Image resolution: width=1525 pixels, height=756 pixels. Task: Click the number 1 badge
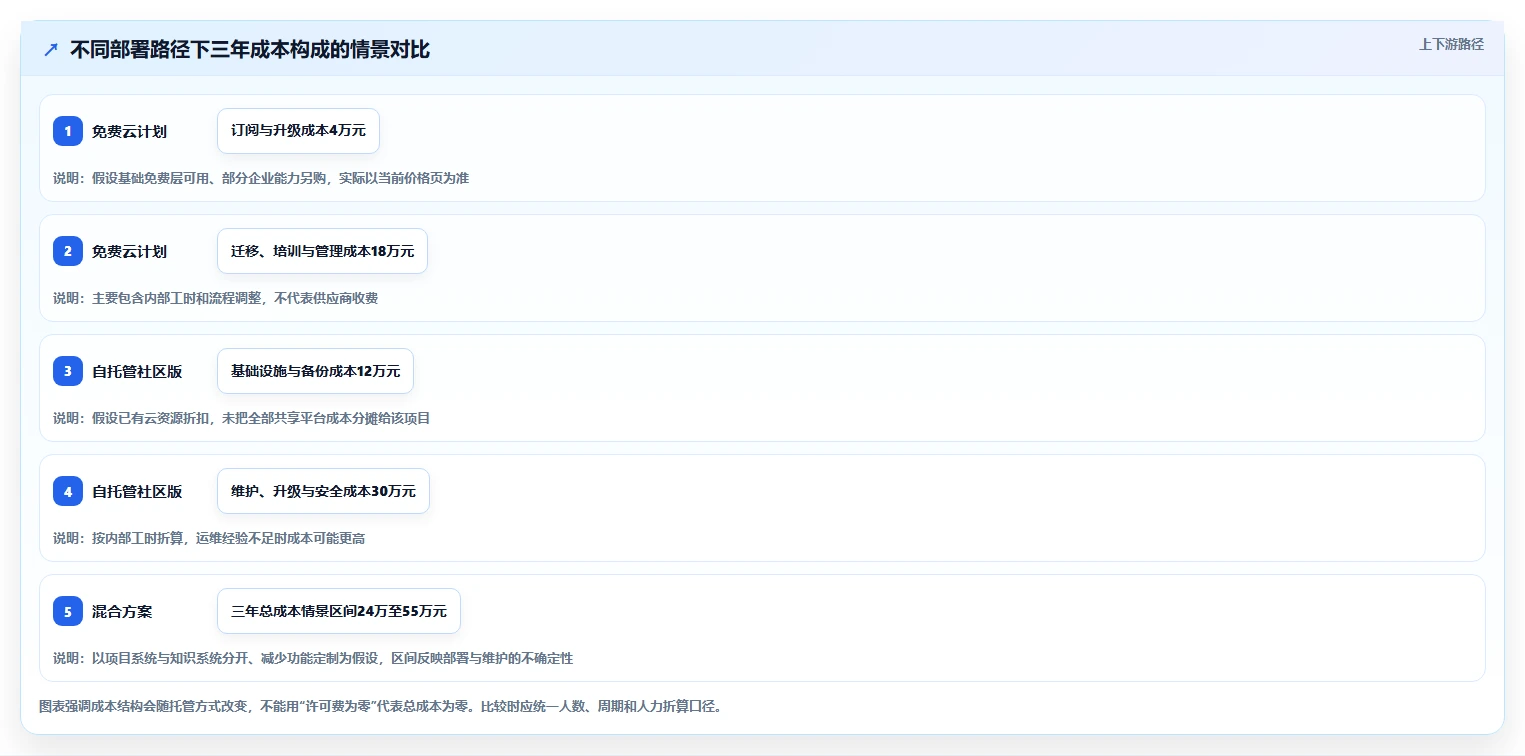click(x=68, y=131)
